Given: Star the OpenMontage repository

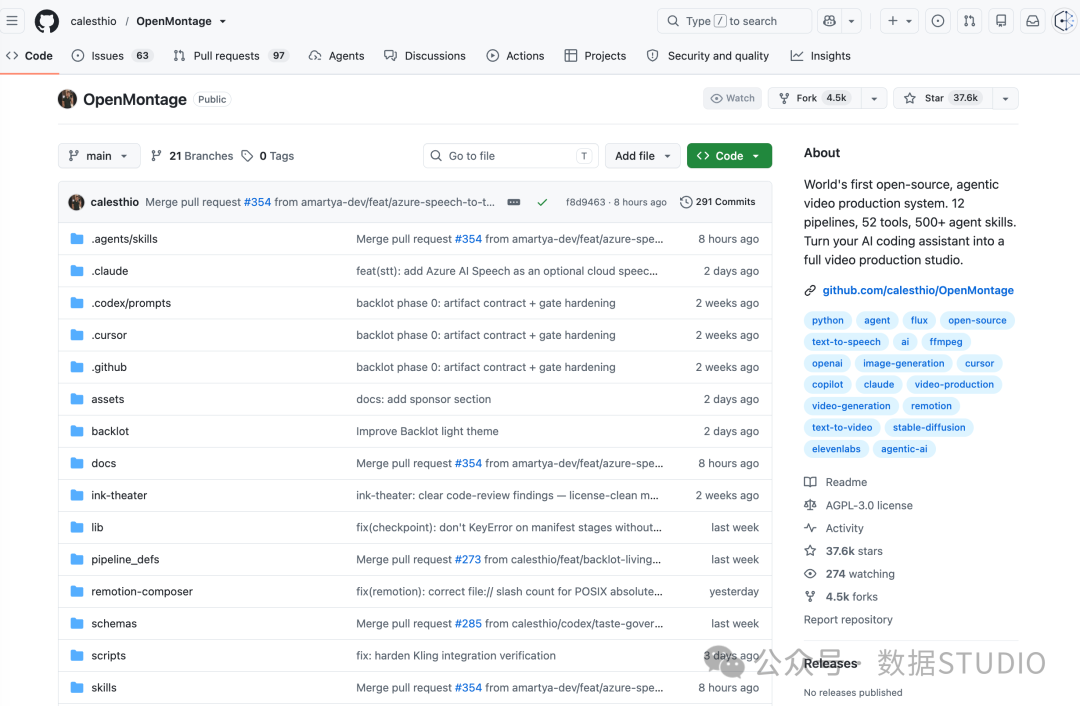Looking at the screenshot, I should 942,98.
